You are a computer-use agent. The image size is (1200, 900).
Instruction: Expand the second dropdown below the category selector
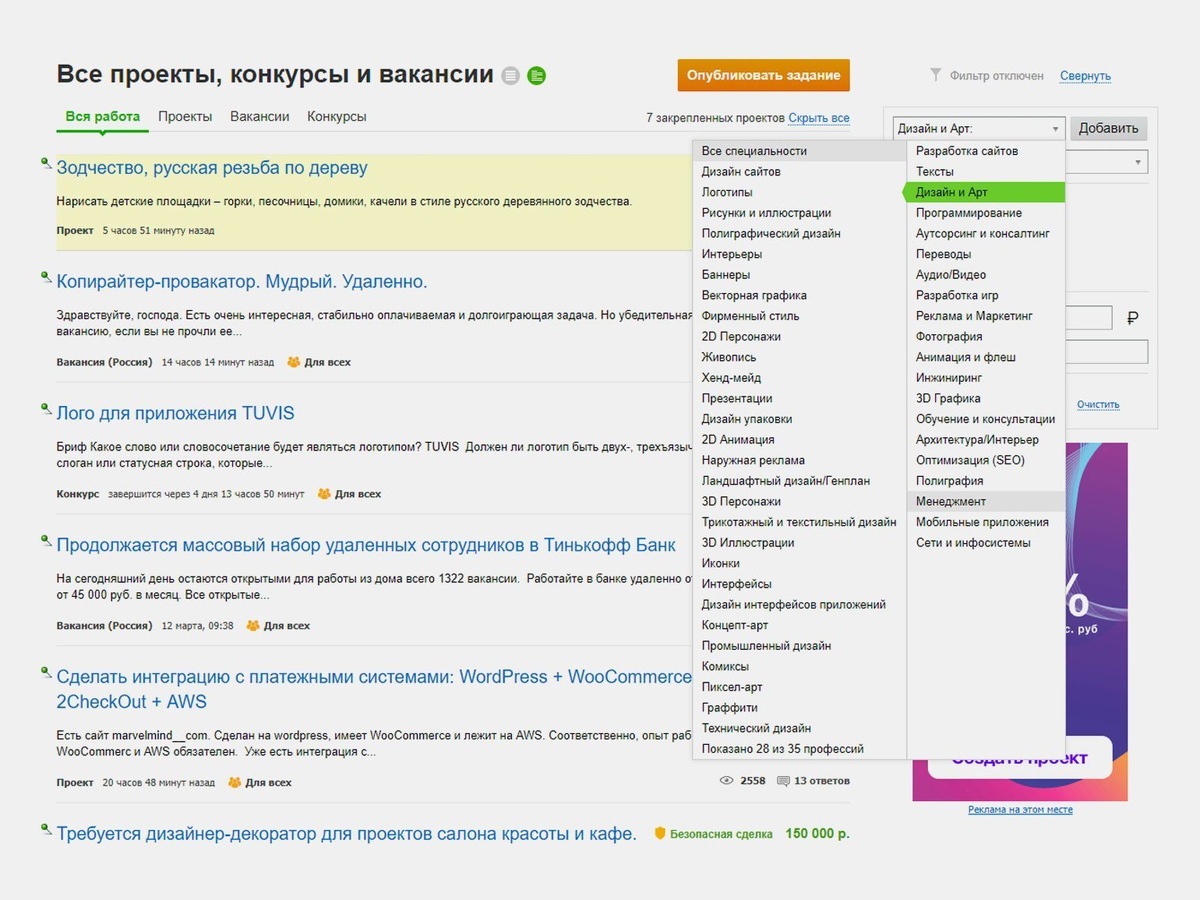pyautogui.click(x=1106, y=162)
